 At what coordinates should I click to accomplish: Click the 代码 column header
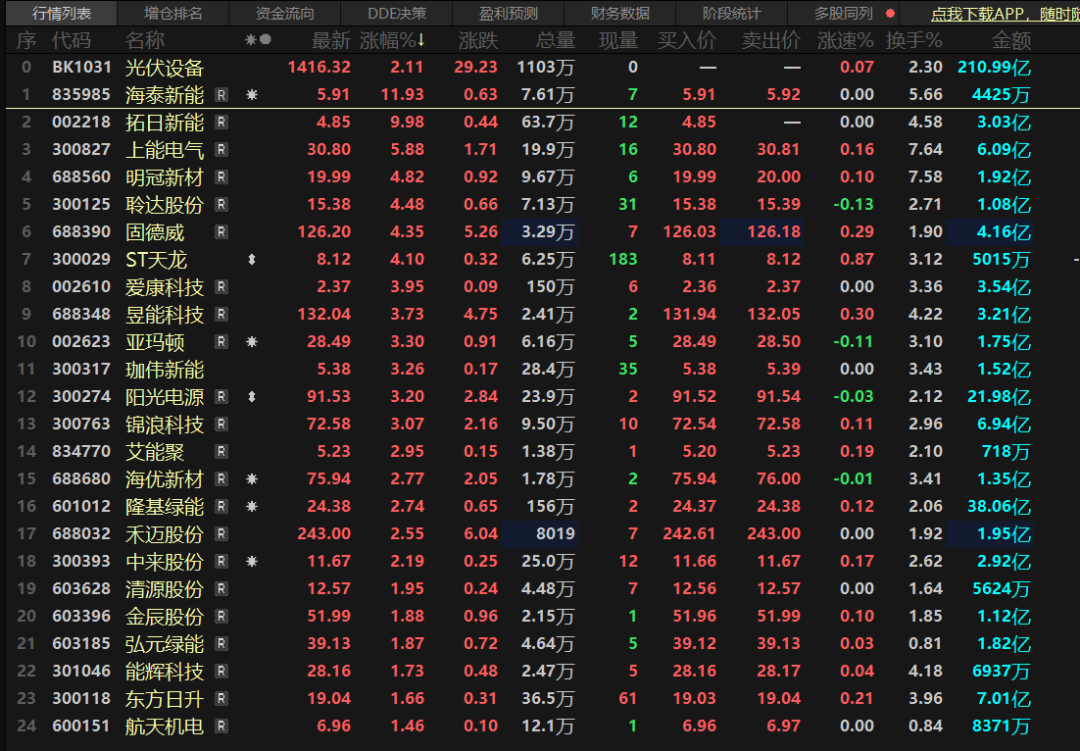coord(72,41)
